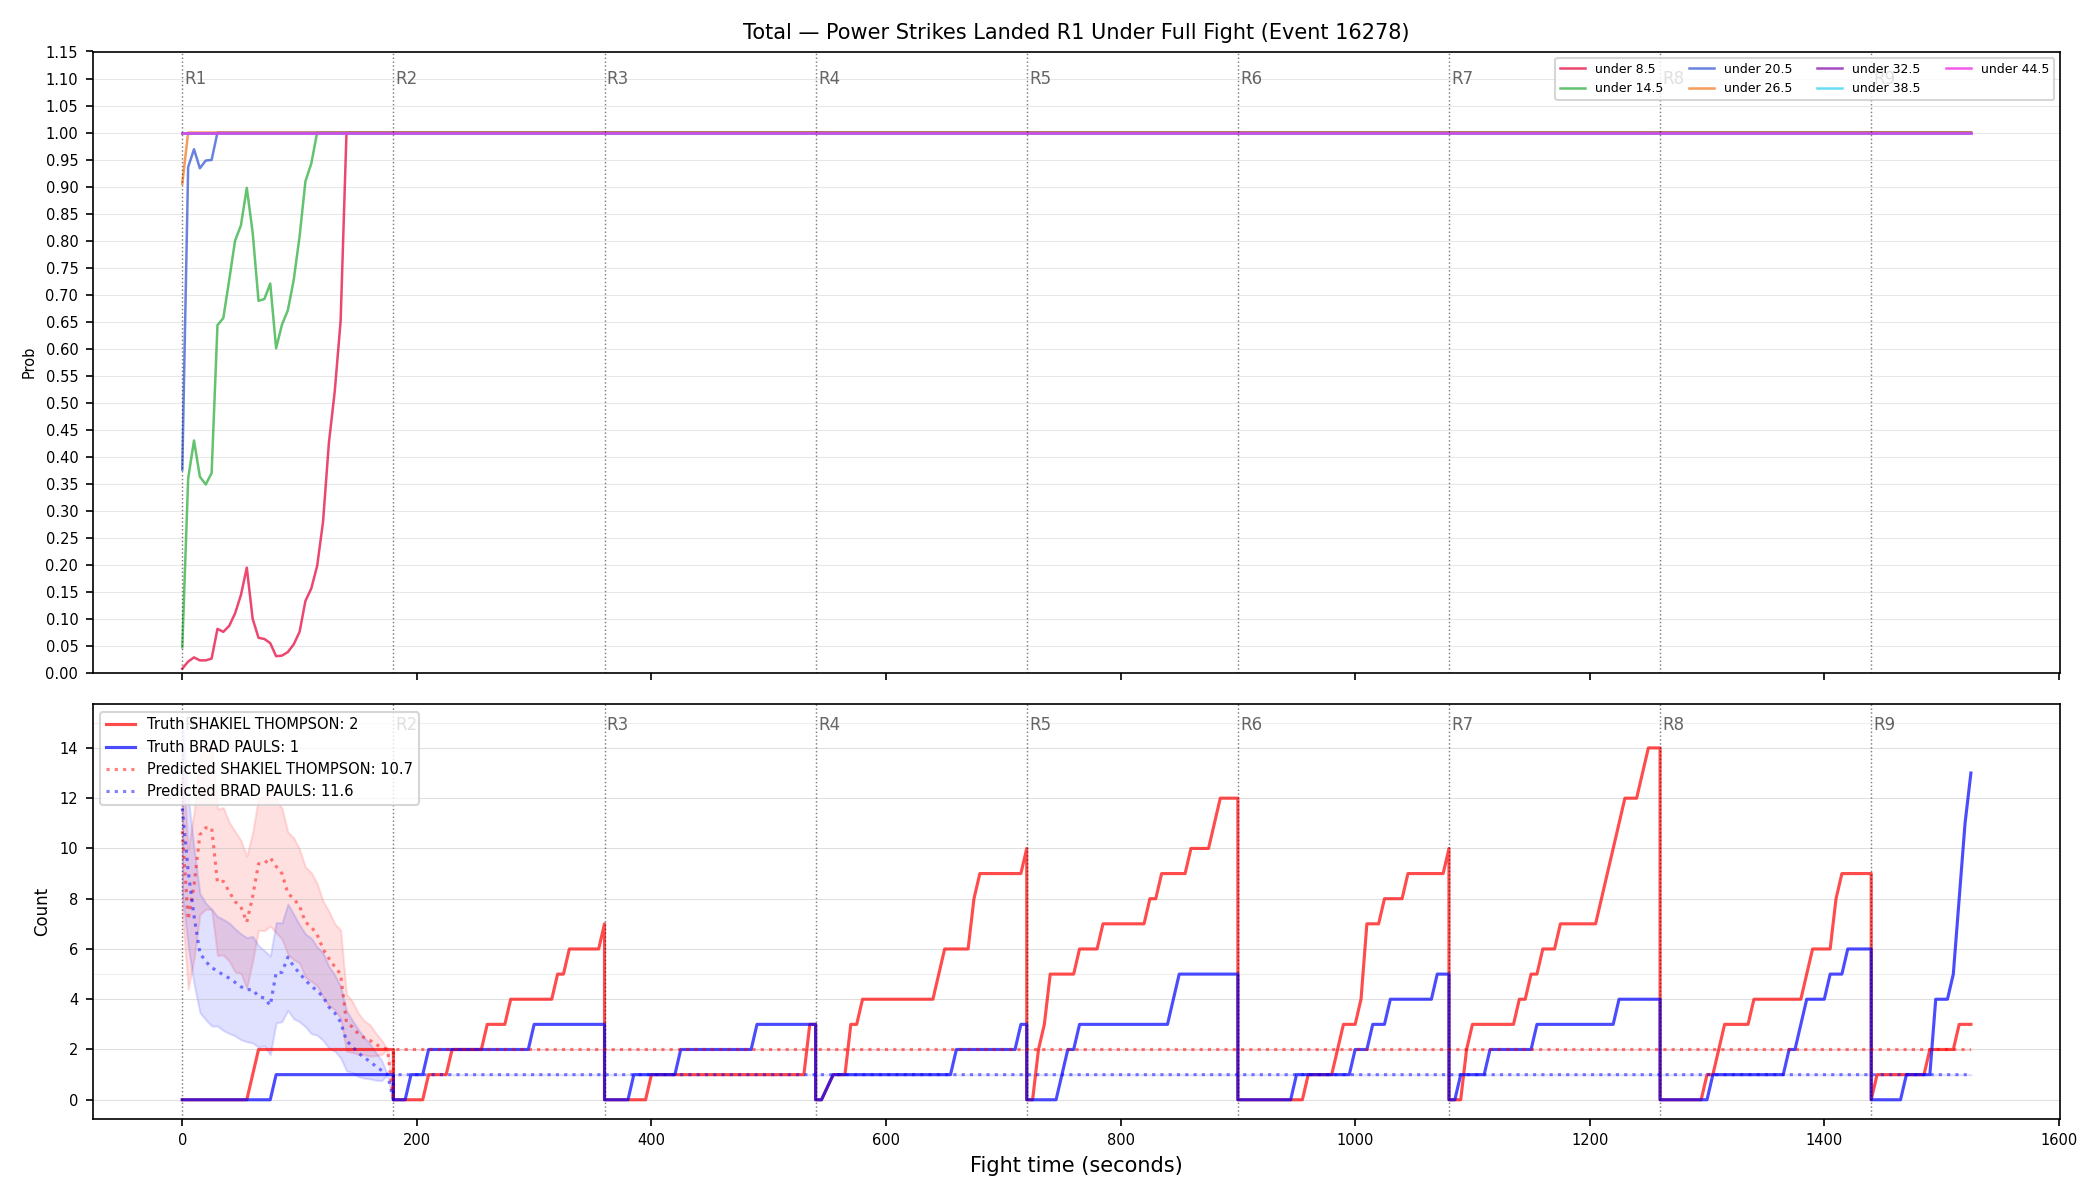The height and width of the screenshot is (1200, 2100).
Task: Click the R4 round label in the probability chart
Action: point(829,78)
